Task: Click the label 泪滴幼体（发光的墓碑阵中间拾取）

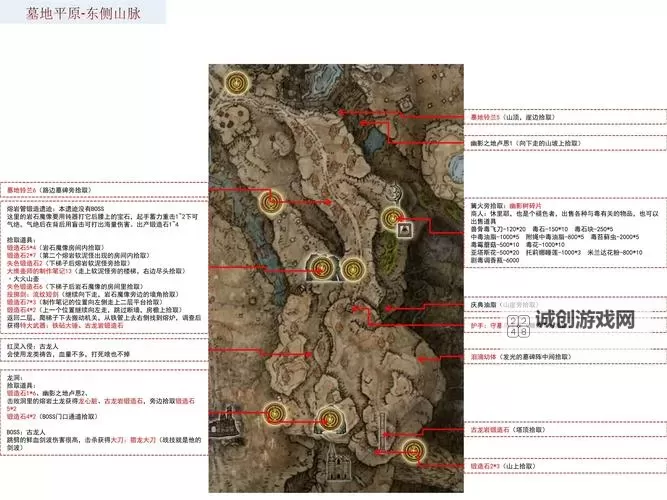Action: 521,357
